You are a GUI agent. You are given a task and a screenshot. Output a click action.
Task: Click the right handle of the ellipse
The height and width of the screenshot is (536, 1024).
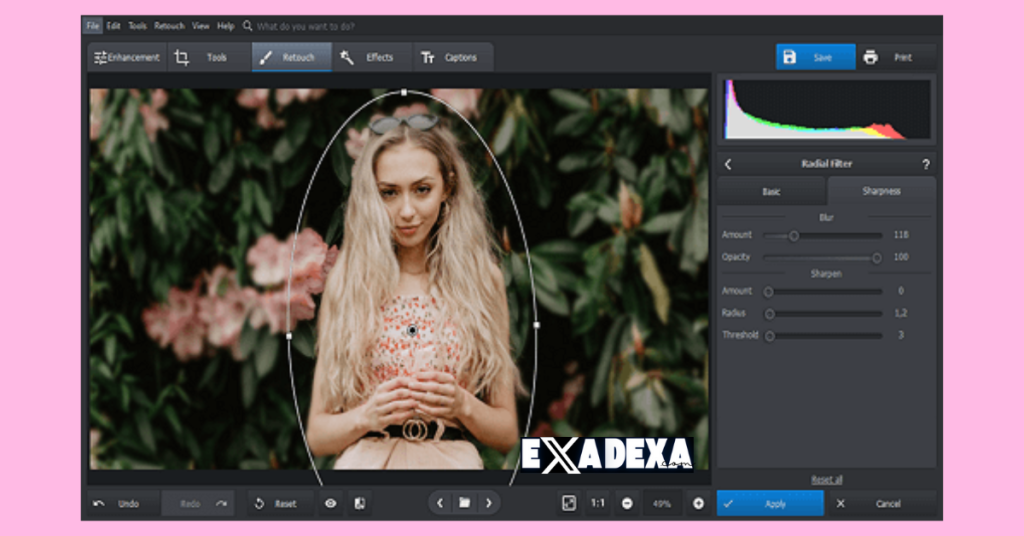coord(536,324)
